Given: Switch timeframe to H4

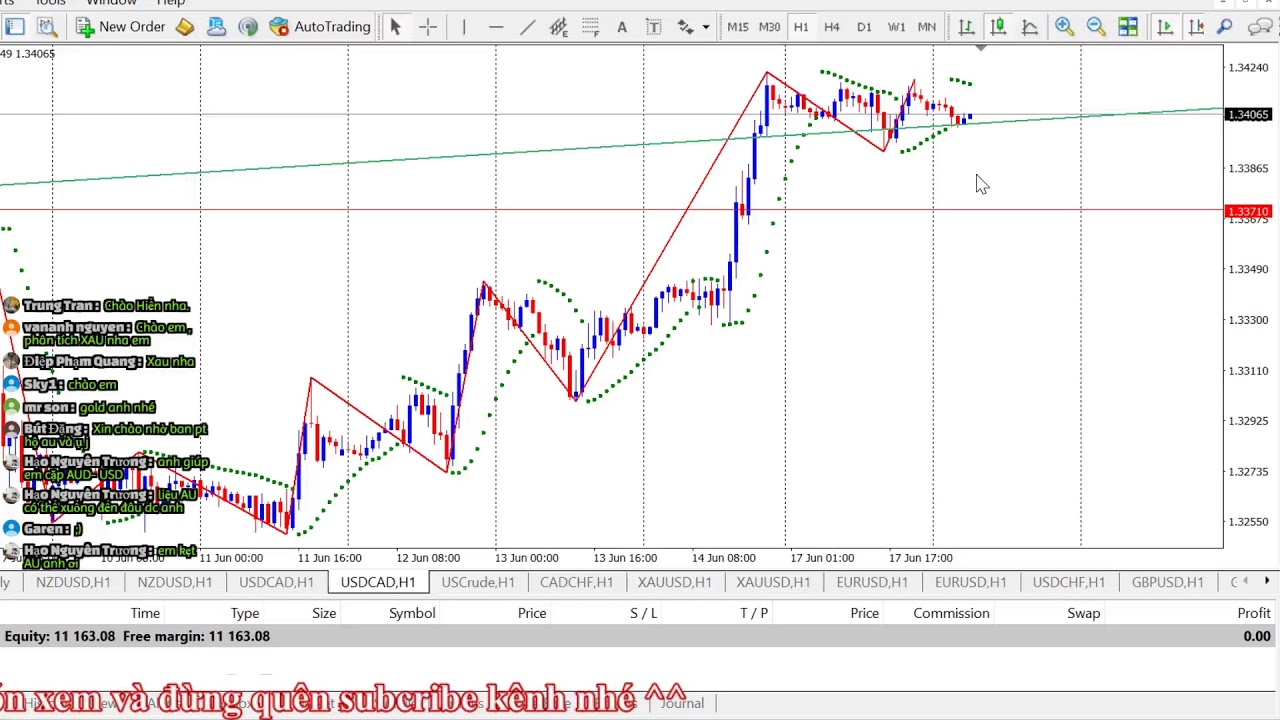Looking at the screenshot, I should [832, 27].
